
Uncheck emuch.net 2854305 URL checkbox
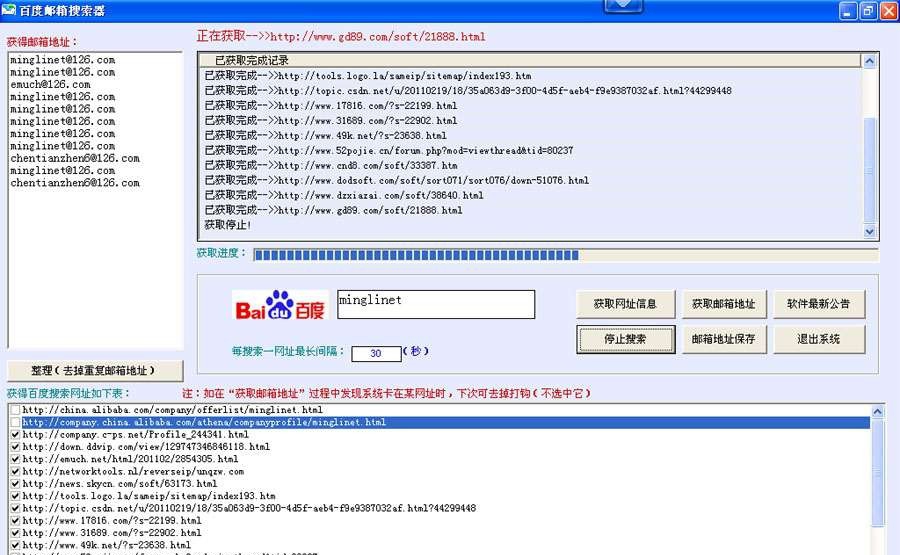pos(15,459)
